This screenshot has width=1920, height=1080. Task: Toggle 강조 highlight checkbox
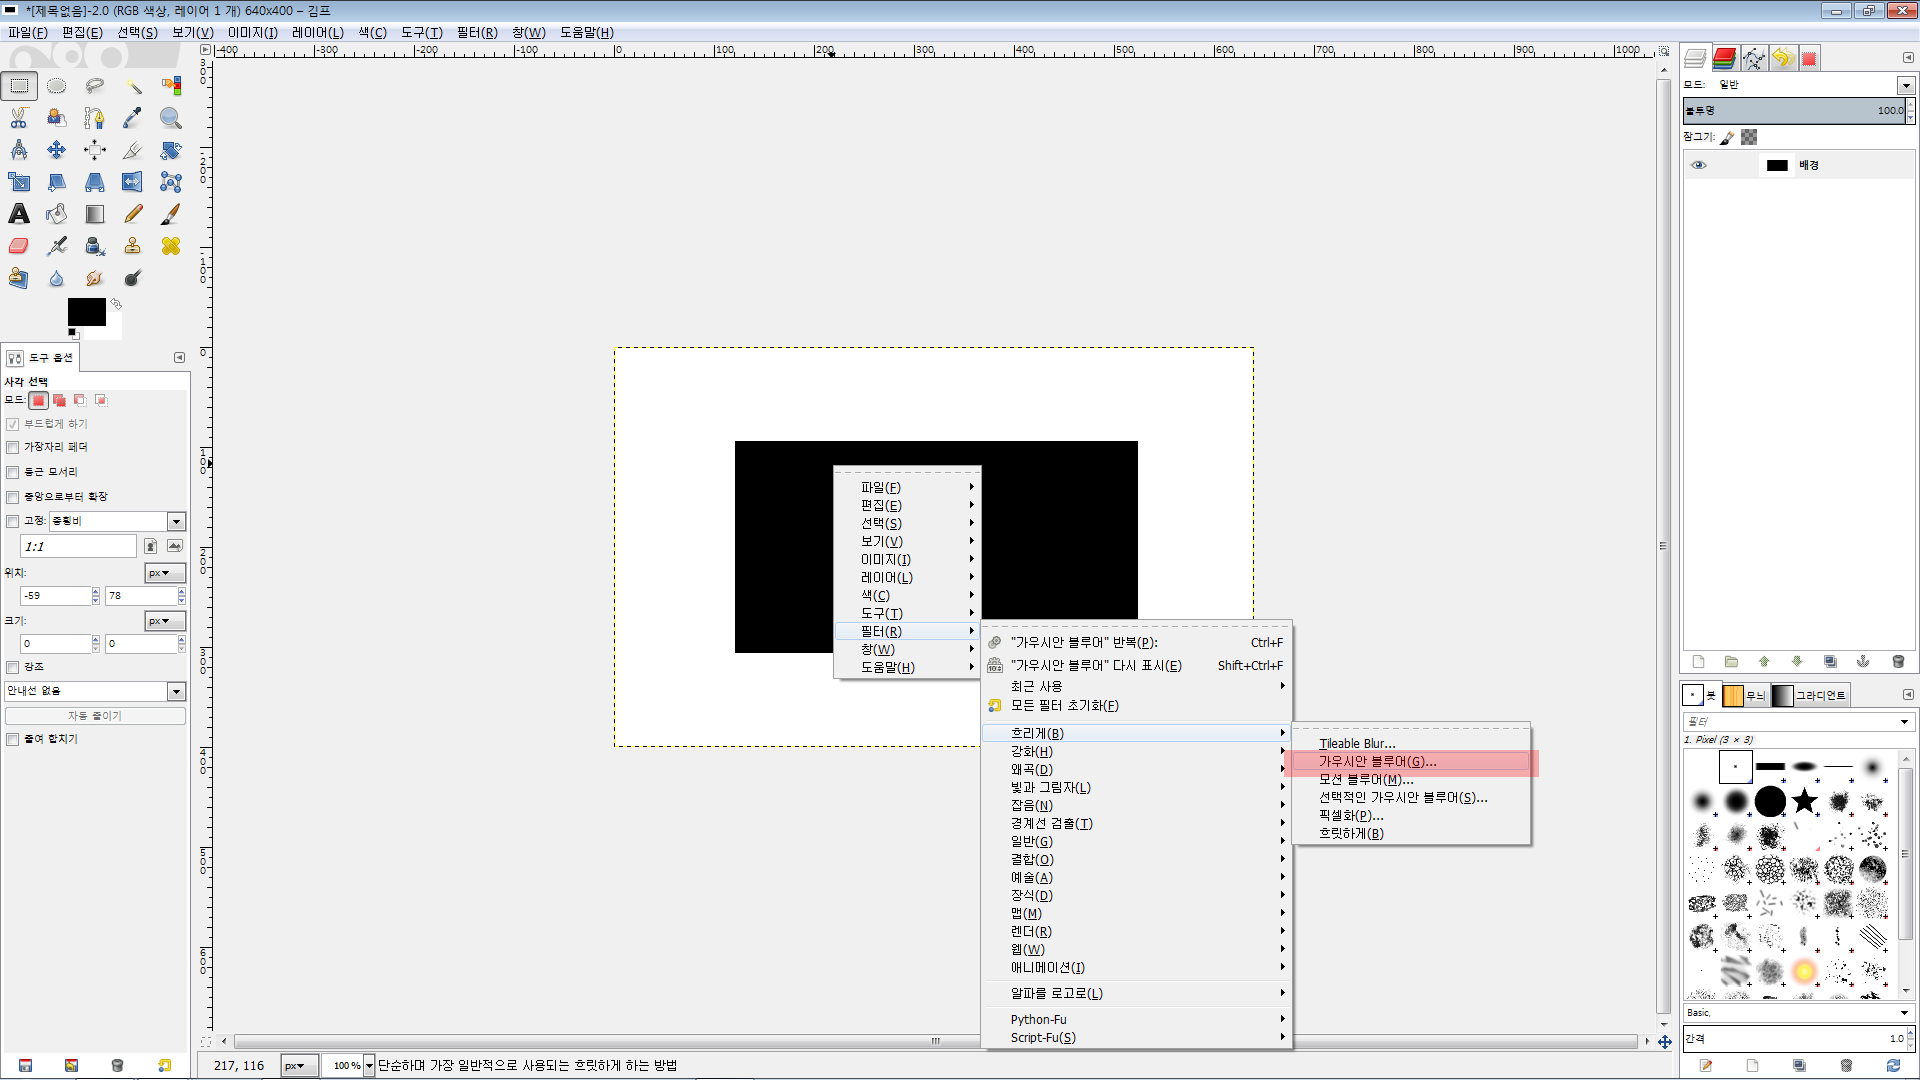pyautogui.click(x=13, y=667)
